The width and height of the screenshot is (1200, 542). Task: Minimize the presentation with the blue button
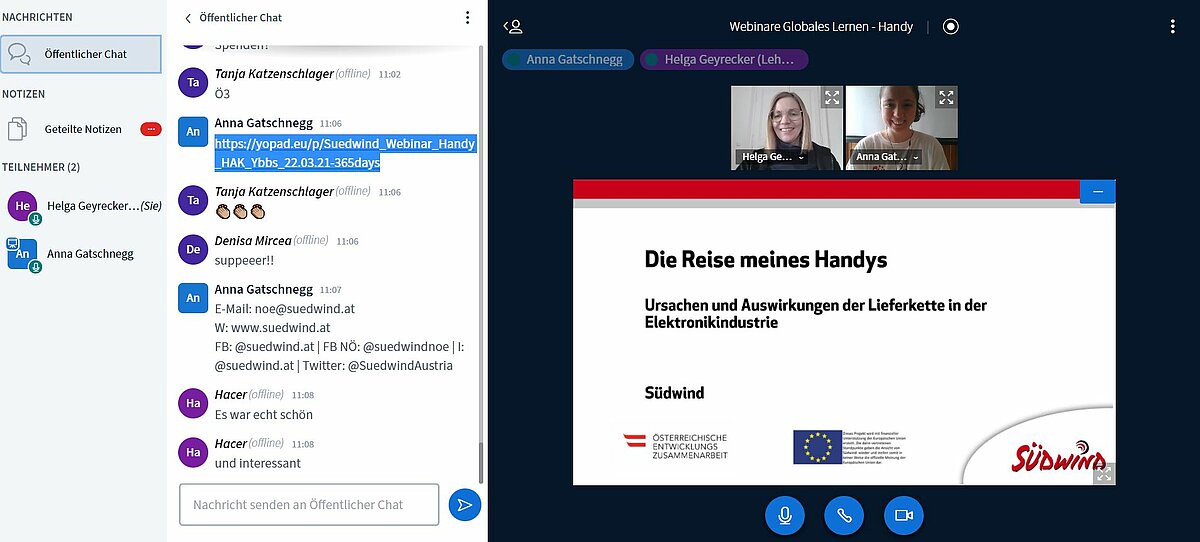pos(1097,191)
